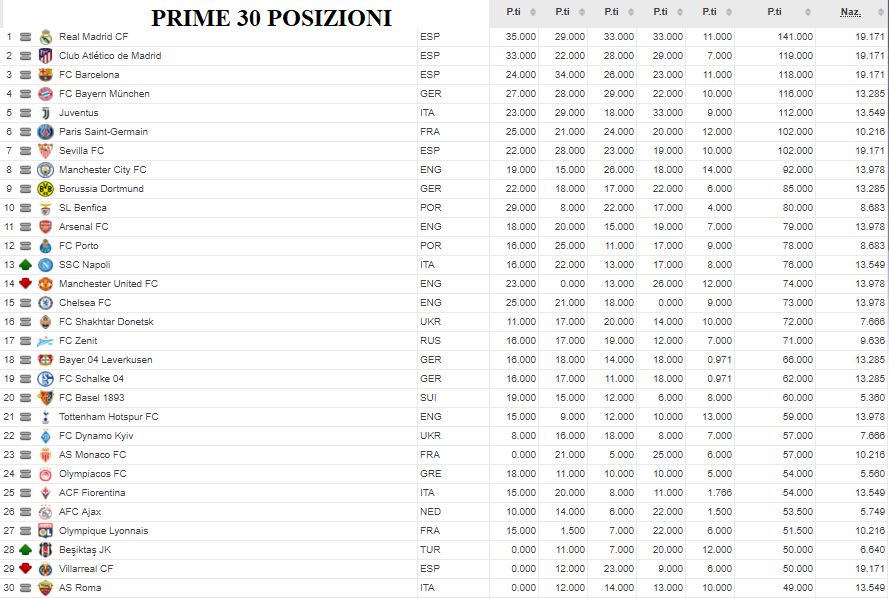The image size is (889, 599).
Task: Click the green up arrow beside SSC Napoli
Action: point(26,265)
